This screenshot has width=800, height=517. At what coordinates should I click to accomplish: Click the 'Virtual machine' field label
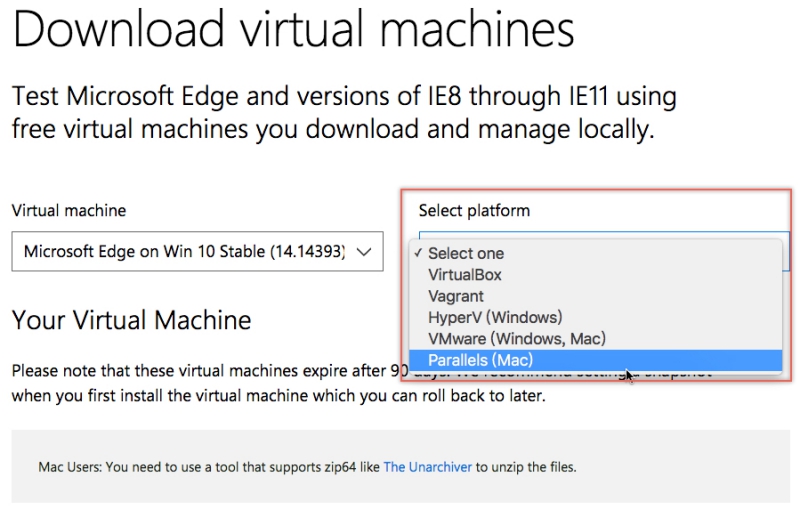69,211
